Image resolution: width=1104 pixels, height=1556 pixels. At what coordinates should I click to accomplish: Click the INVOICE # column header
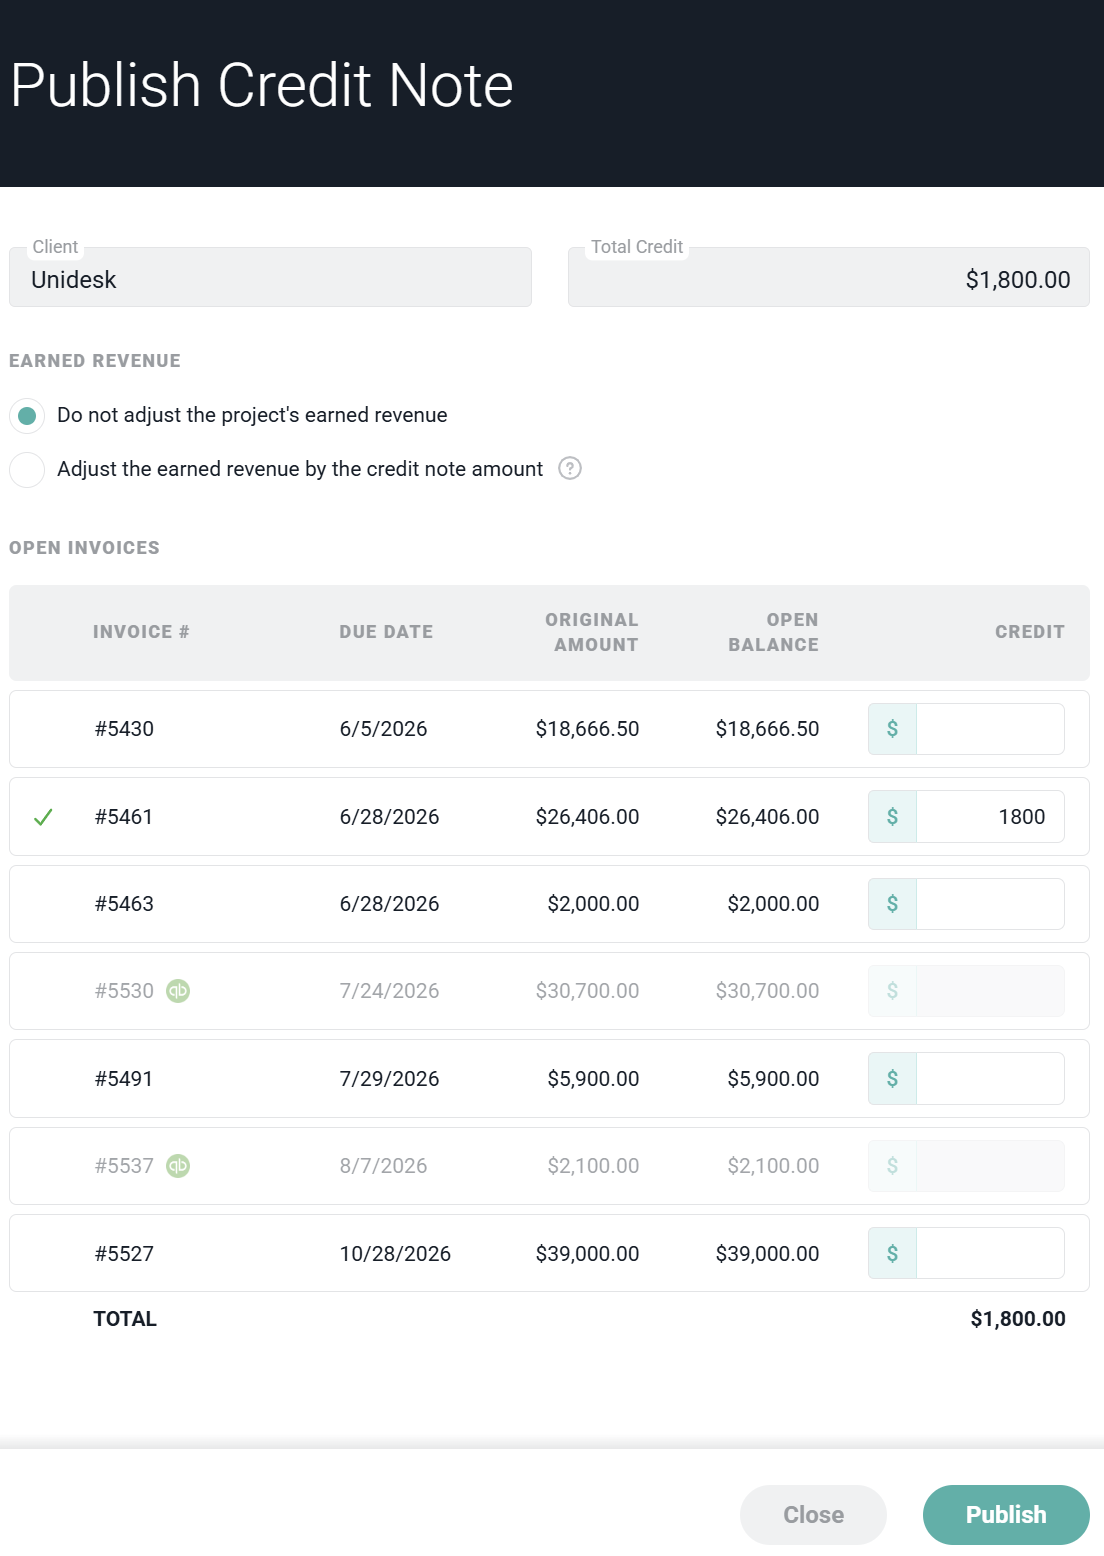click(x=141, y=632)
